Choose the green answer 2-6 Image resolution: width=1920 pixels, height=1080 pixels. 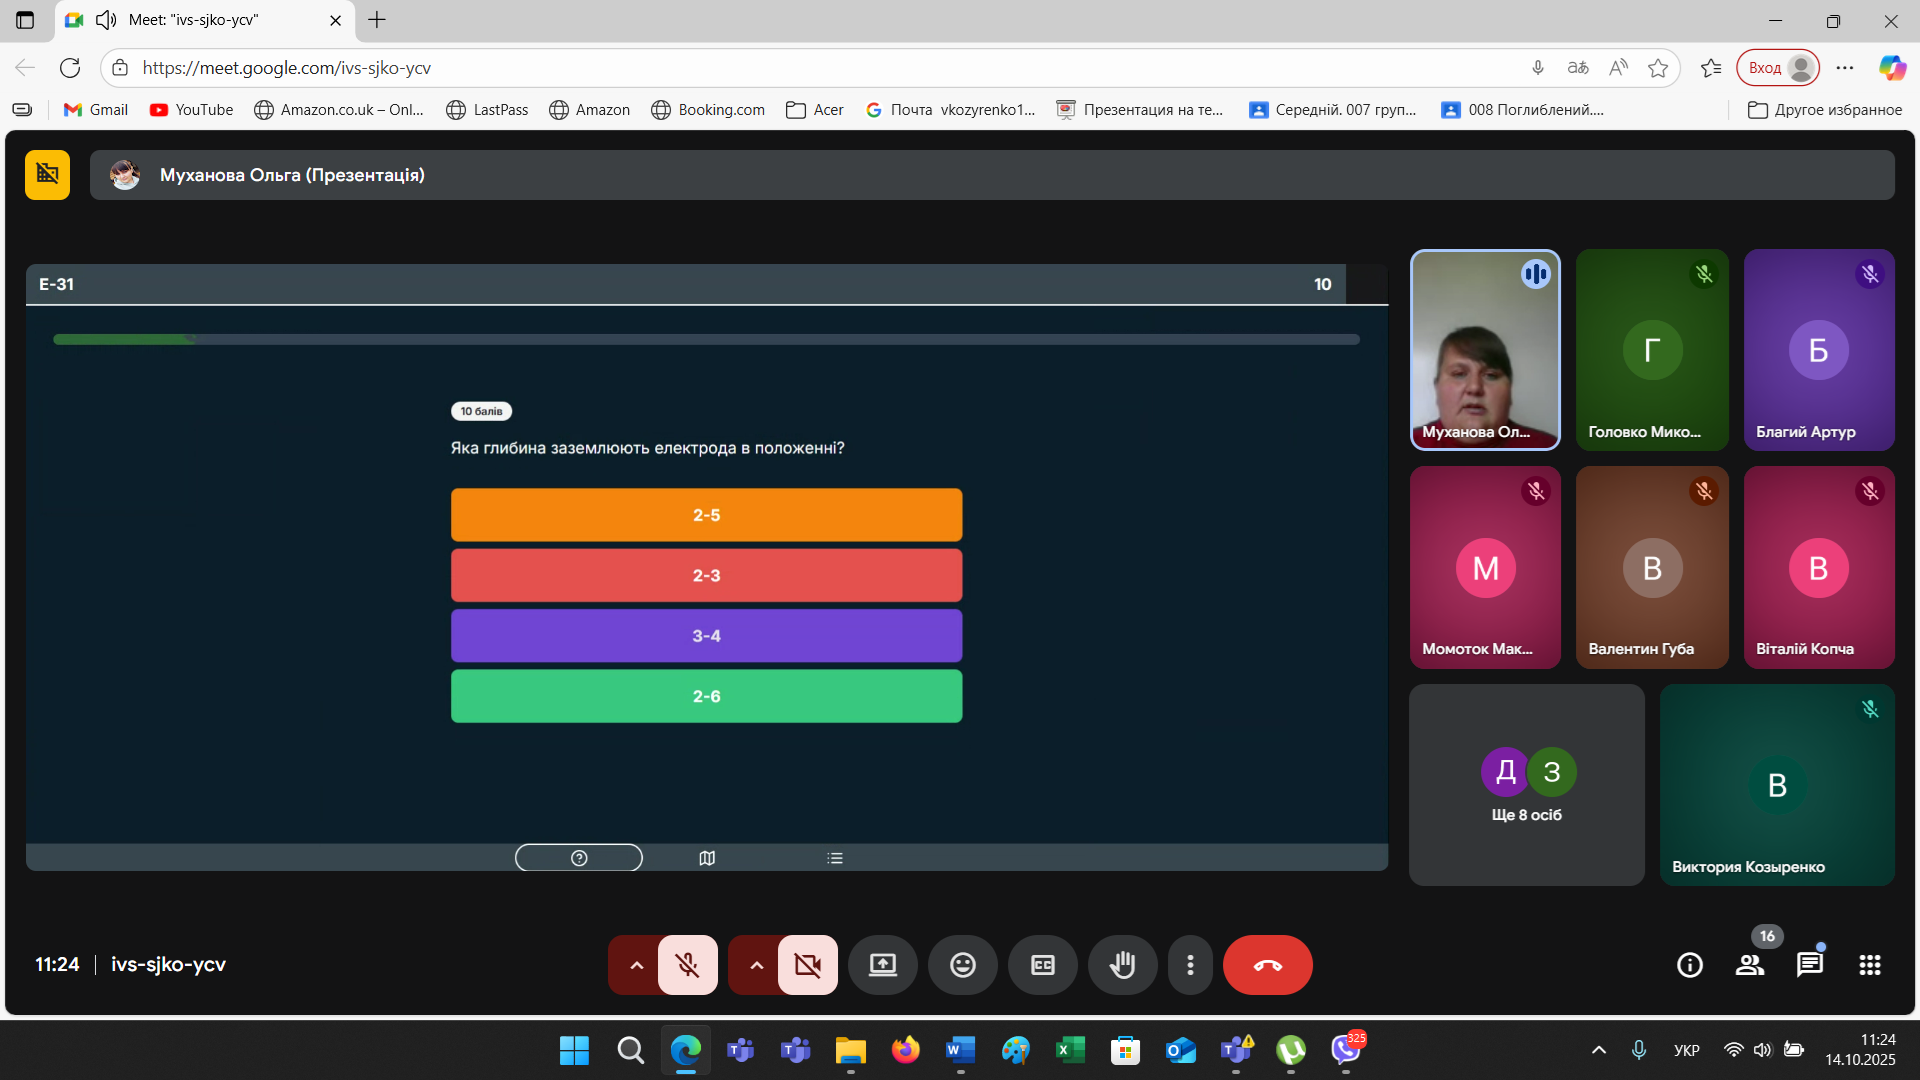(706, 696)
